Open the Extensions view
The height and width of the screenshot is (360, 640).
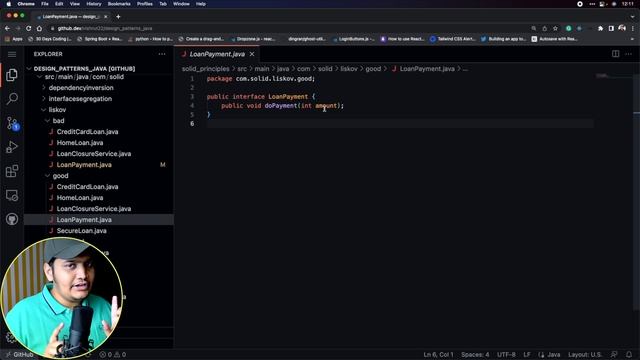[x=12, y=171]
